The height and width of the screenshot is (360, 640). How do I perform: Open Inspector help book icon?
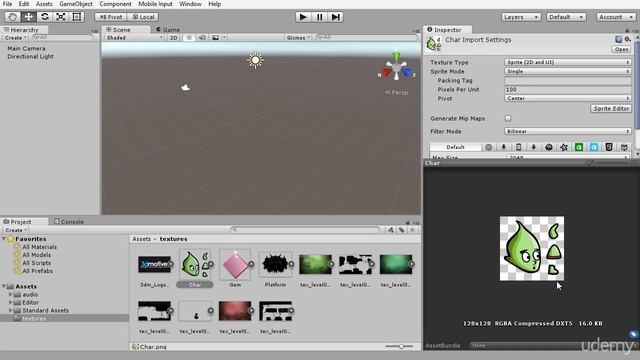[619, 39]
